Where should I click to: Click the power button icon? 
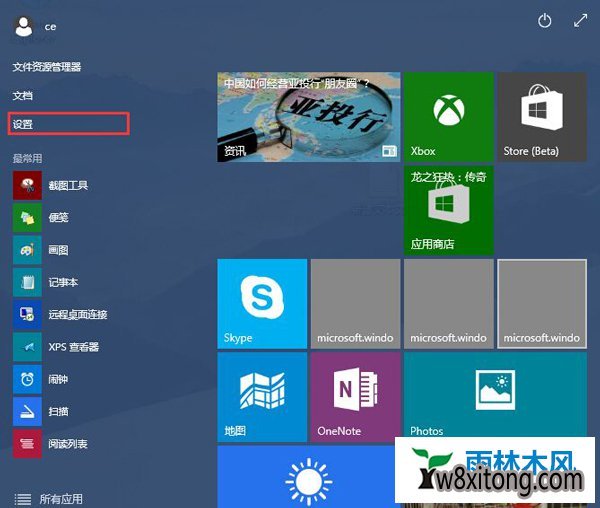tap(545, 21)
